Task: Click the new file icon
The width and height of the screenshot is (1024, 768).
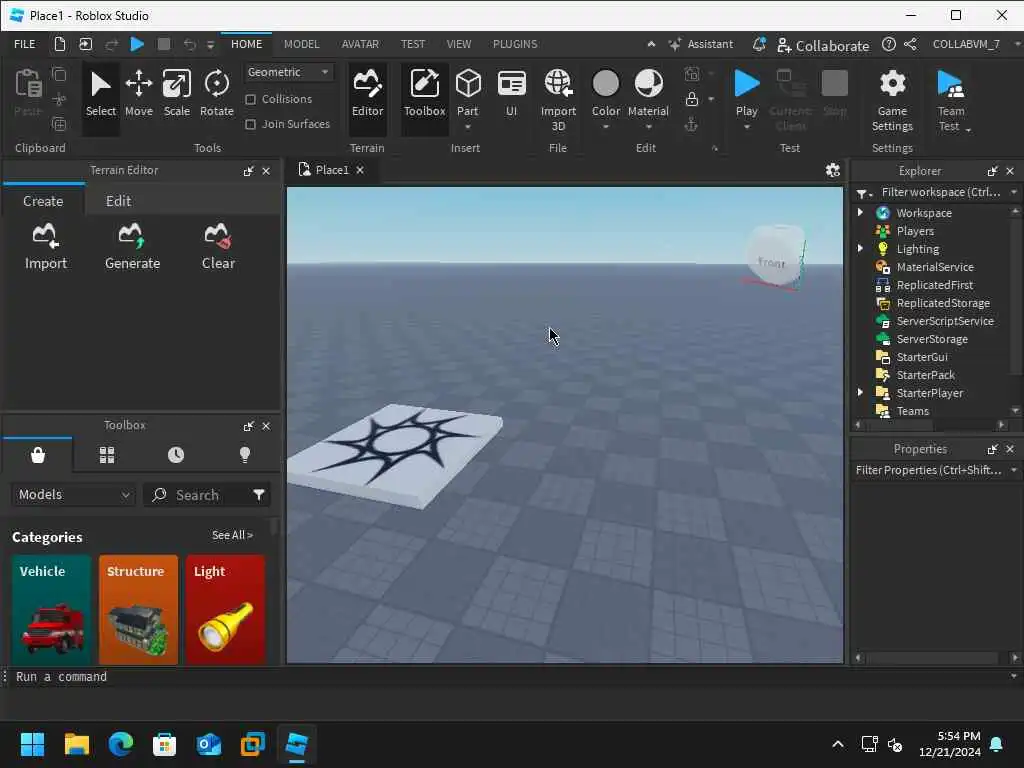Action: tap(59, 44)
